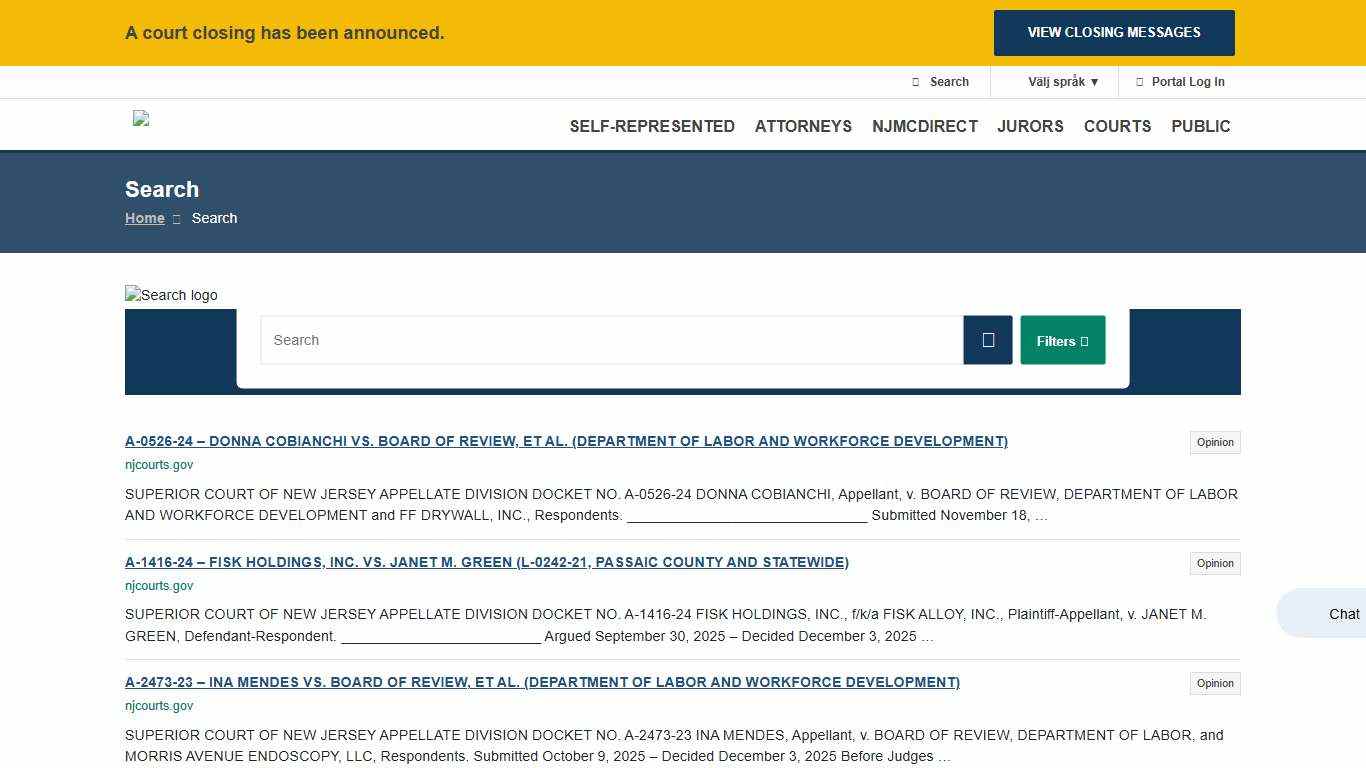Click into the Search input field
The image size is (1366, 768).
(610, 340)
